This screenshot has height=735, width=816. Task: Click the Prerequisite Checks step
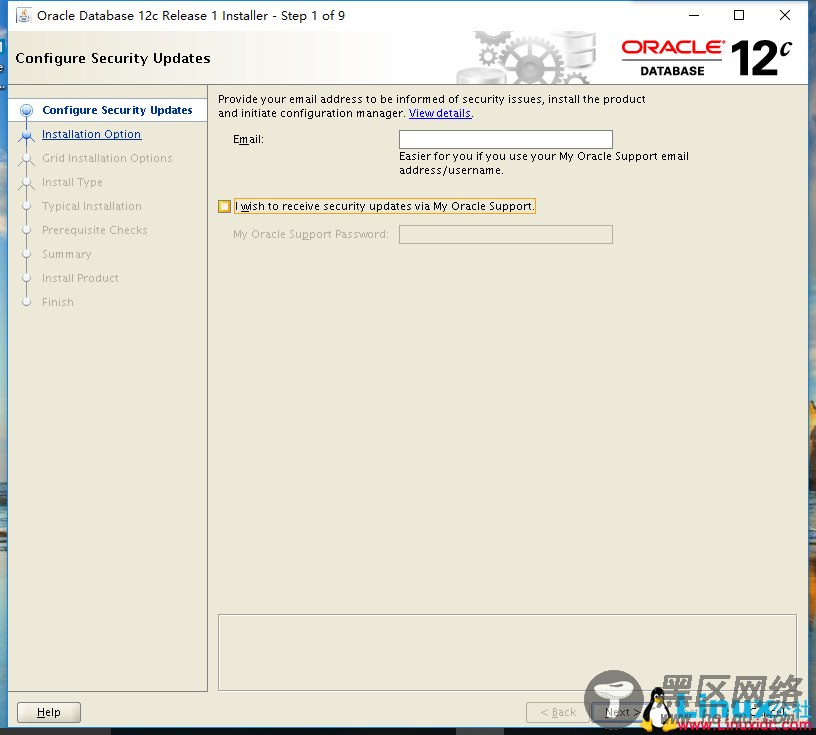tap(95, 230)
